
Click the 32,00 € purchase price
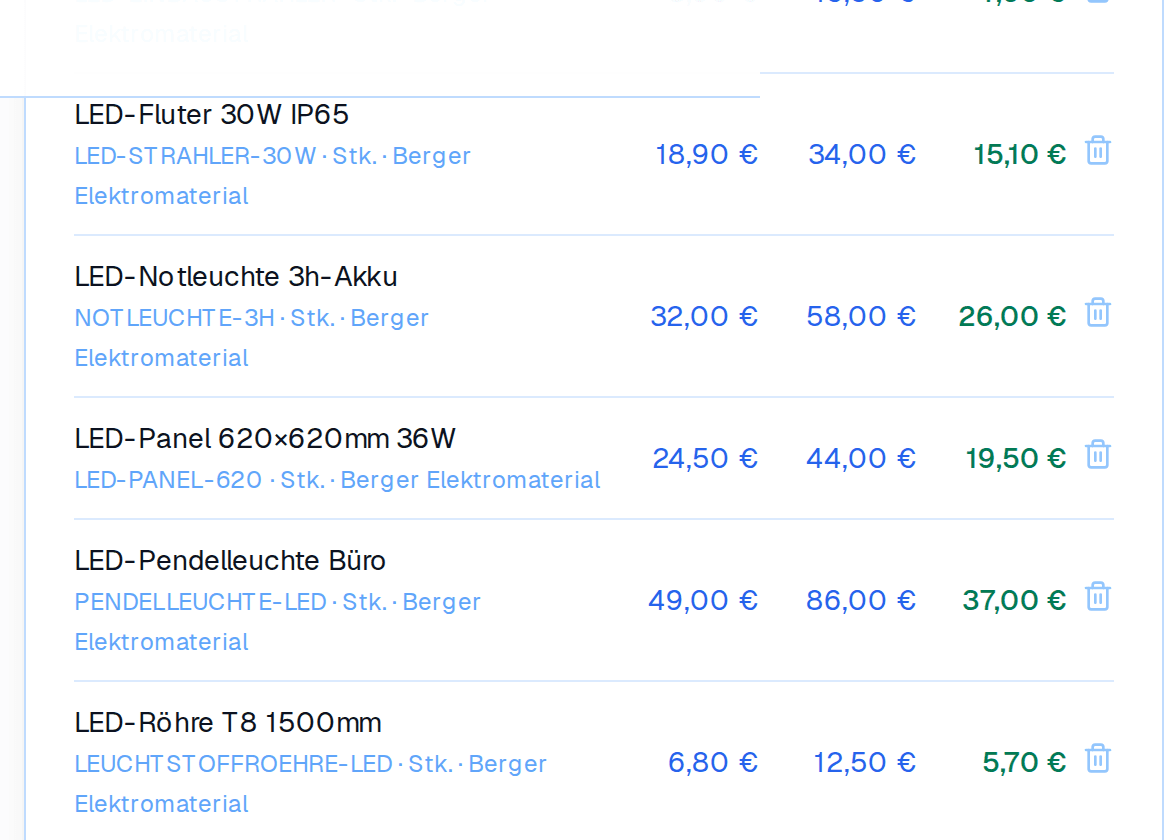click(704, 316)
